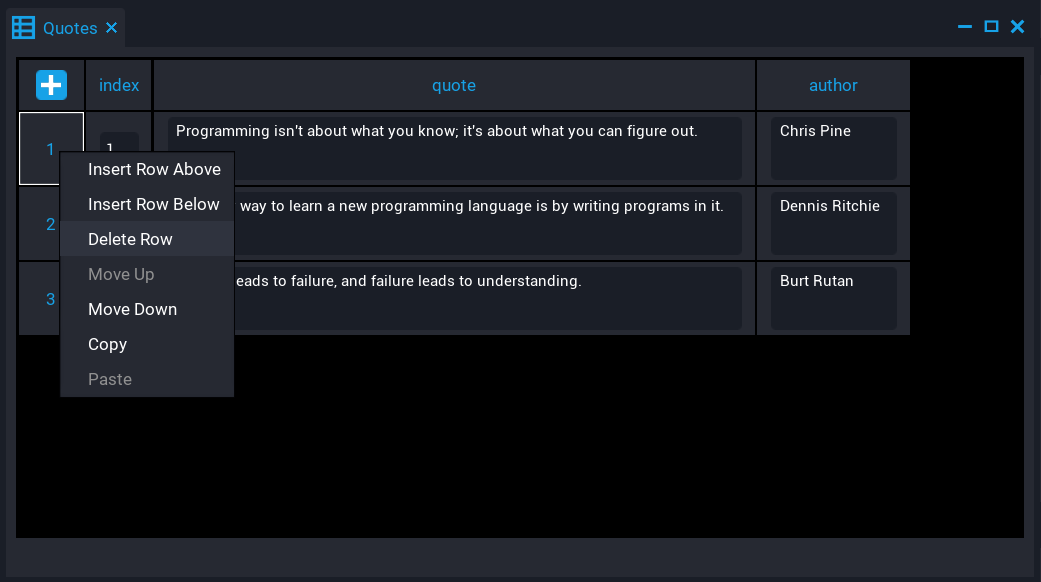Choose Insert Row Above from the context menu

pos(154,169)
